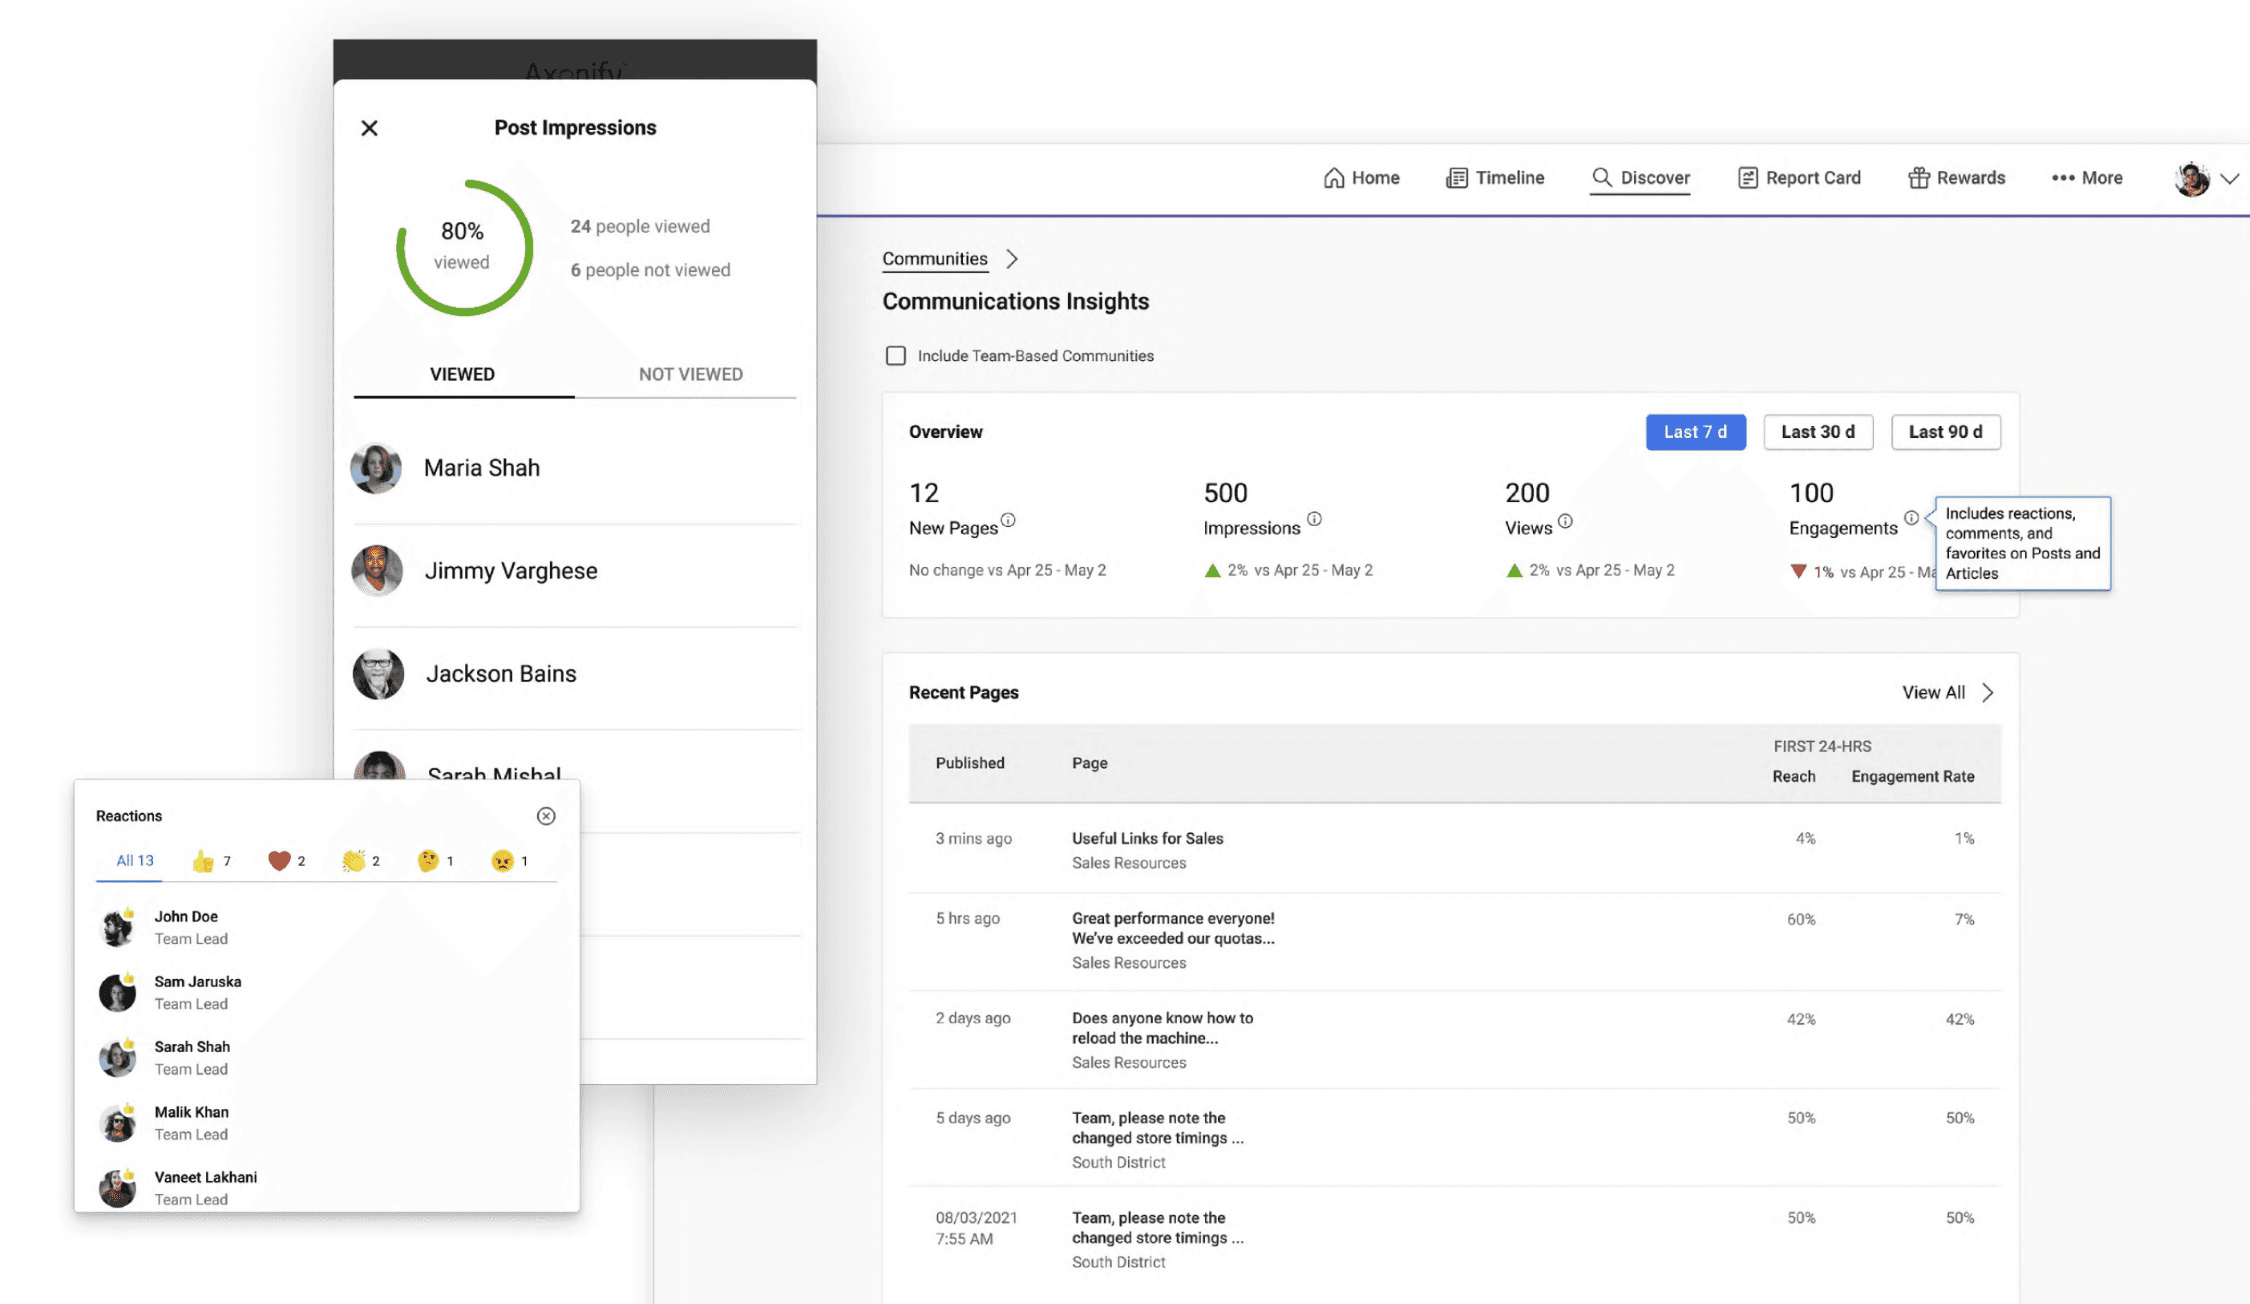
Task: Click the 80% viewed progress ring
Action: [x=464, y=247]
